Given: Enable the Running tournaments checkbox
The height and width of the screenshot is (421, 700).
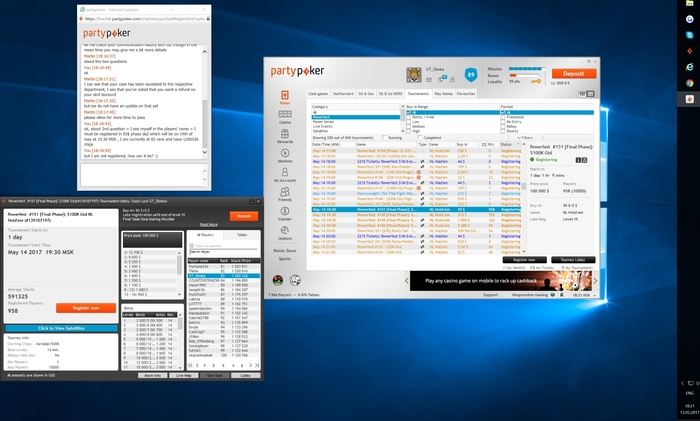Looking at the screenshot, I should point(385,138).
